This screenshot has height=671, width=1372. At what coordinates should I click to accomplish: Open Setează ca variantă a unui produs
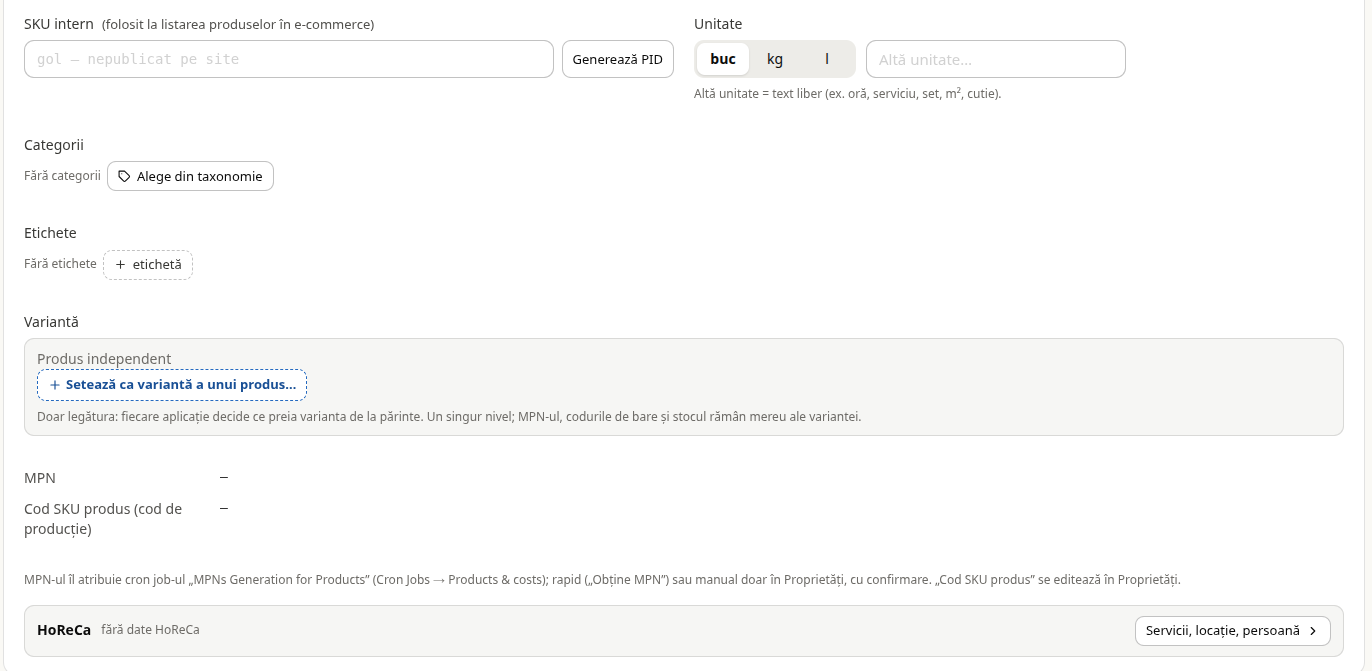[172, 385]
